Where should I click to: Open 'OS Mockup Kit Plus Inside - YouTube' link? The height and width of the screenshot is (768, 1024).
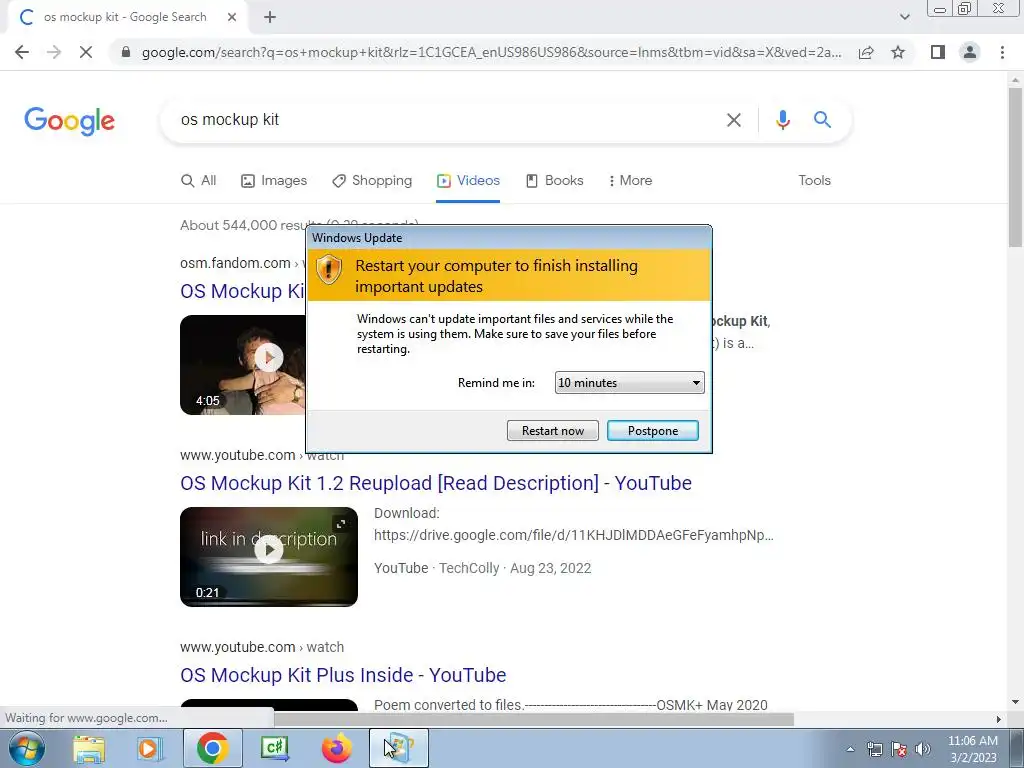(x=344, y=675)
